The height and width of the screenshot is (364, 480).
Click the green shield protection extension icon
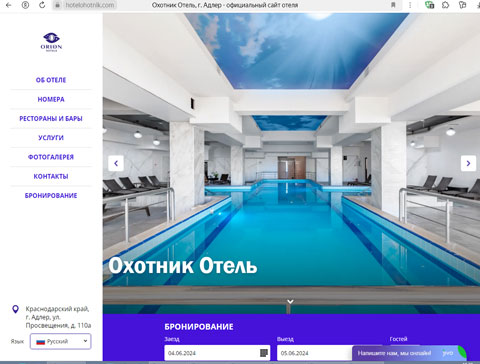(429, 5)
